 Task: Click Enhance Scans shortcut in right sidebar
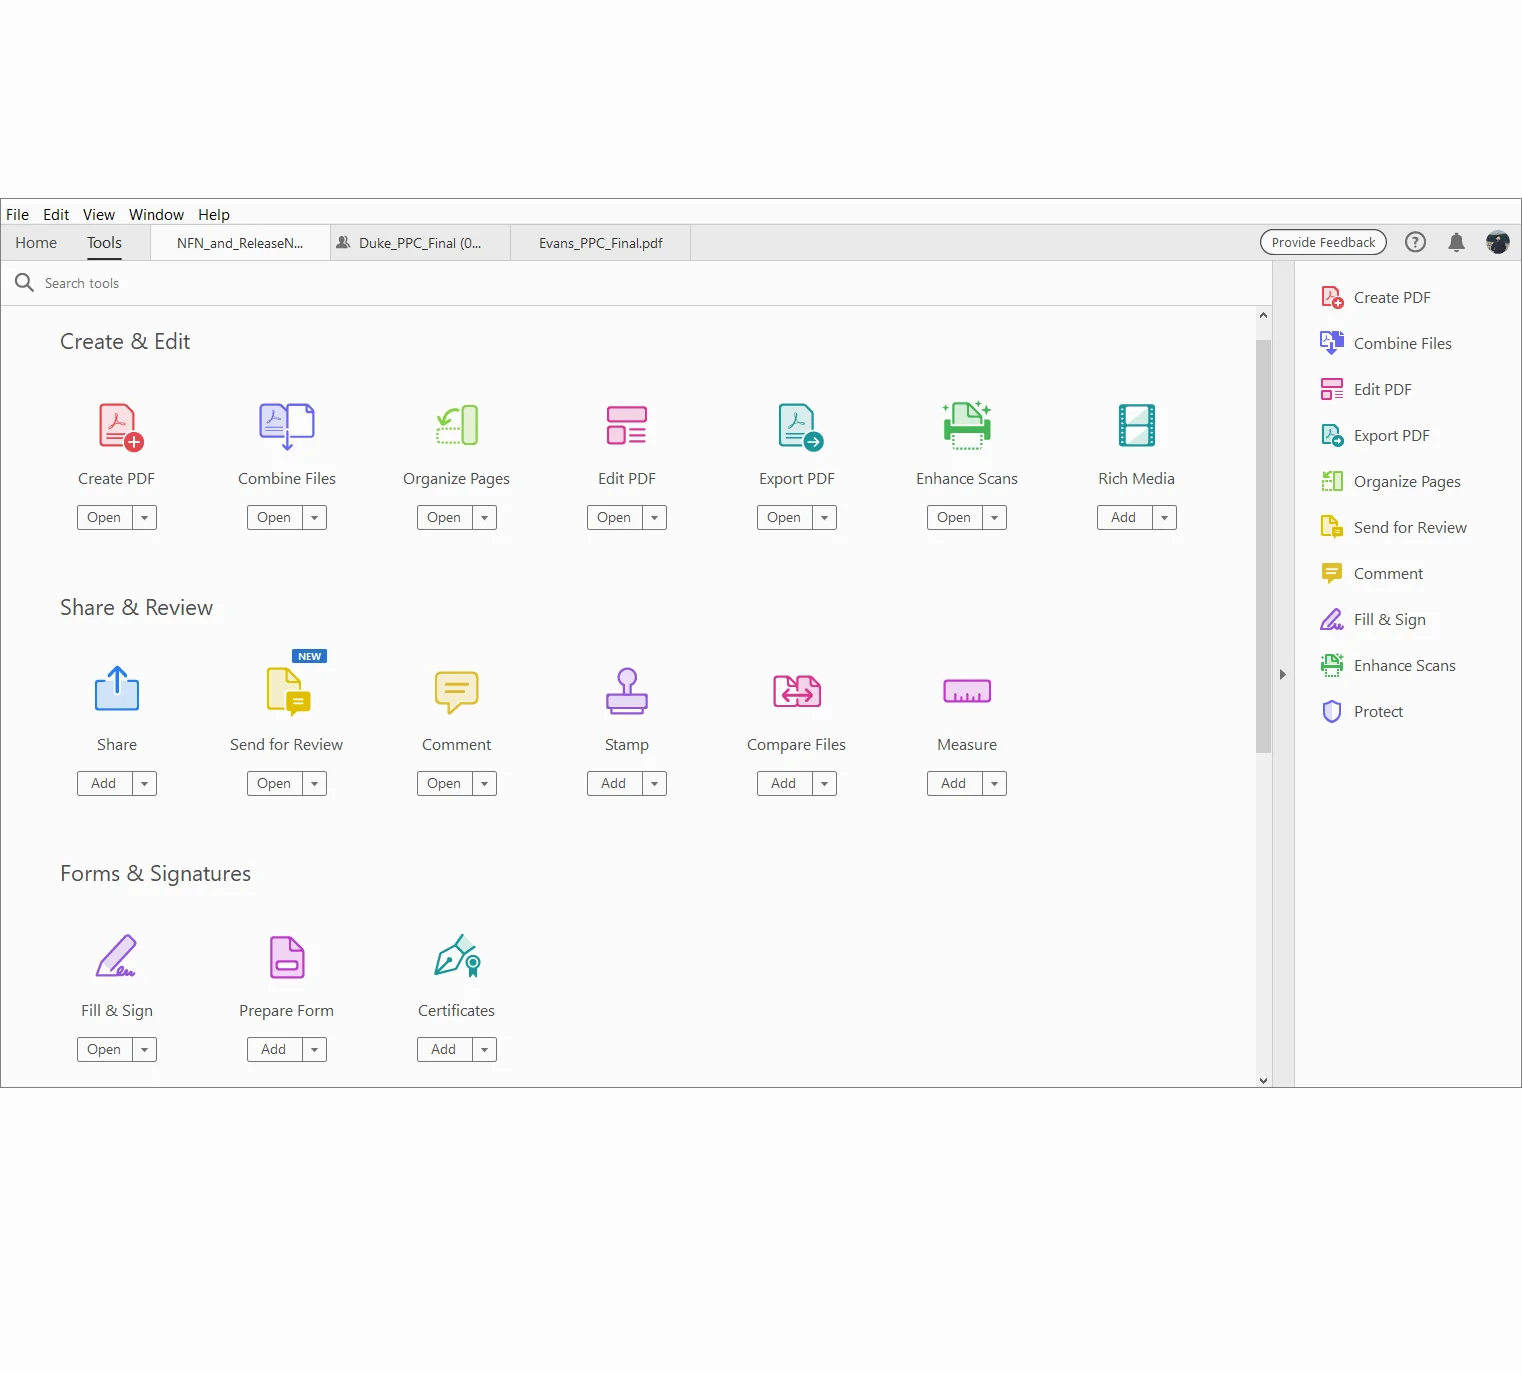[1388, 666]
